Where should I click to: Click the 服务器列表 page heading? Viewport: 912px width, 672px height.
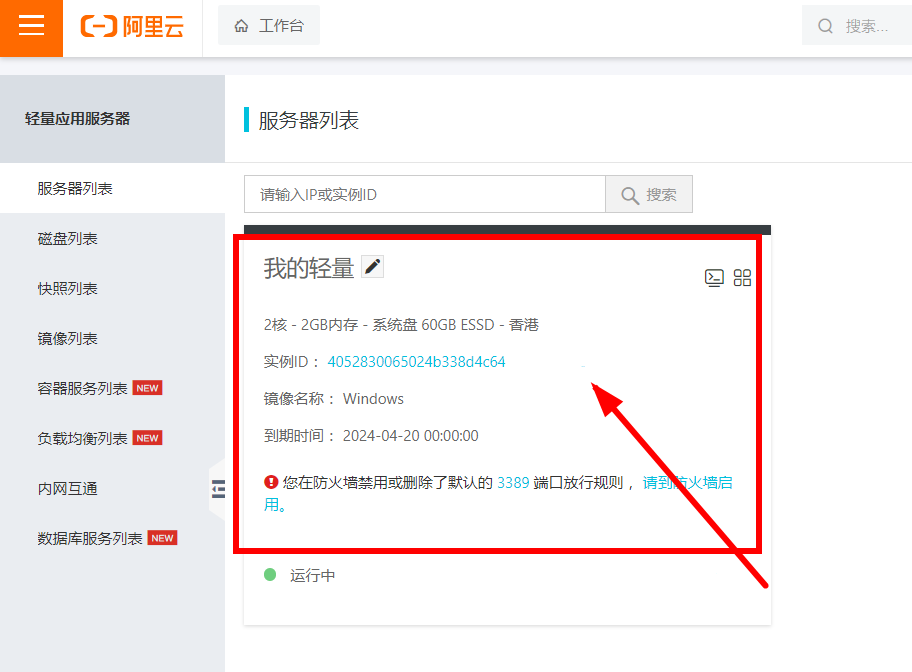[309, 120]
